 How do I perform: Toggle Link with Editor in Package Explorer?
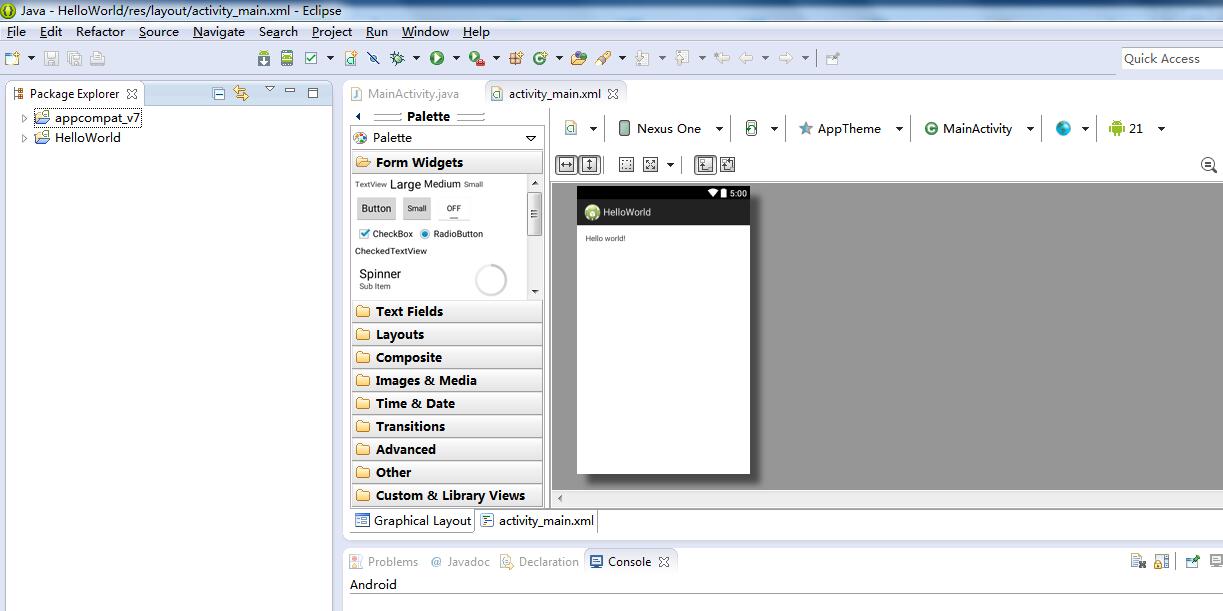(241, 93)
